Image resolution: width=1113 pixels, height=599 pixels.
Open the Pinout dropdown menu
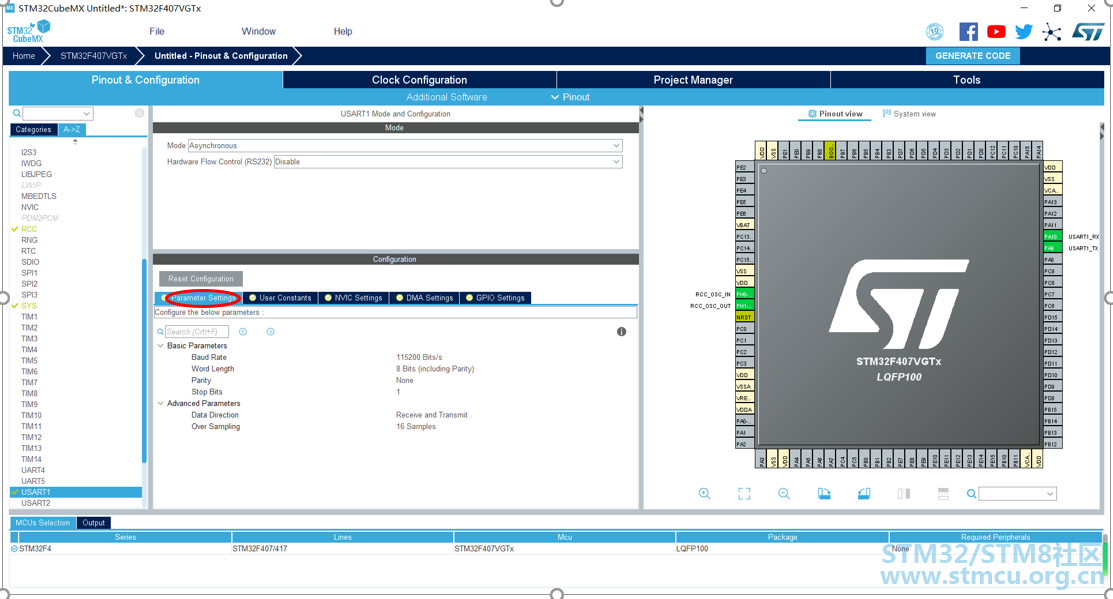[570, 97]
